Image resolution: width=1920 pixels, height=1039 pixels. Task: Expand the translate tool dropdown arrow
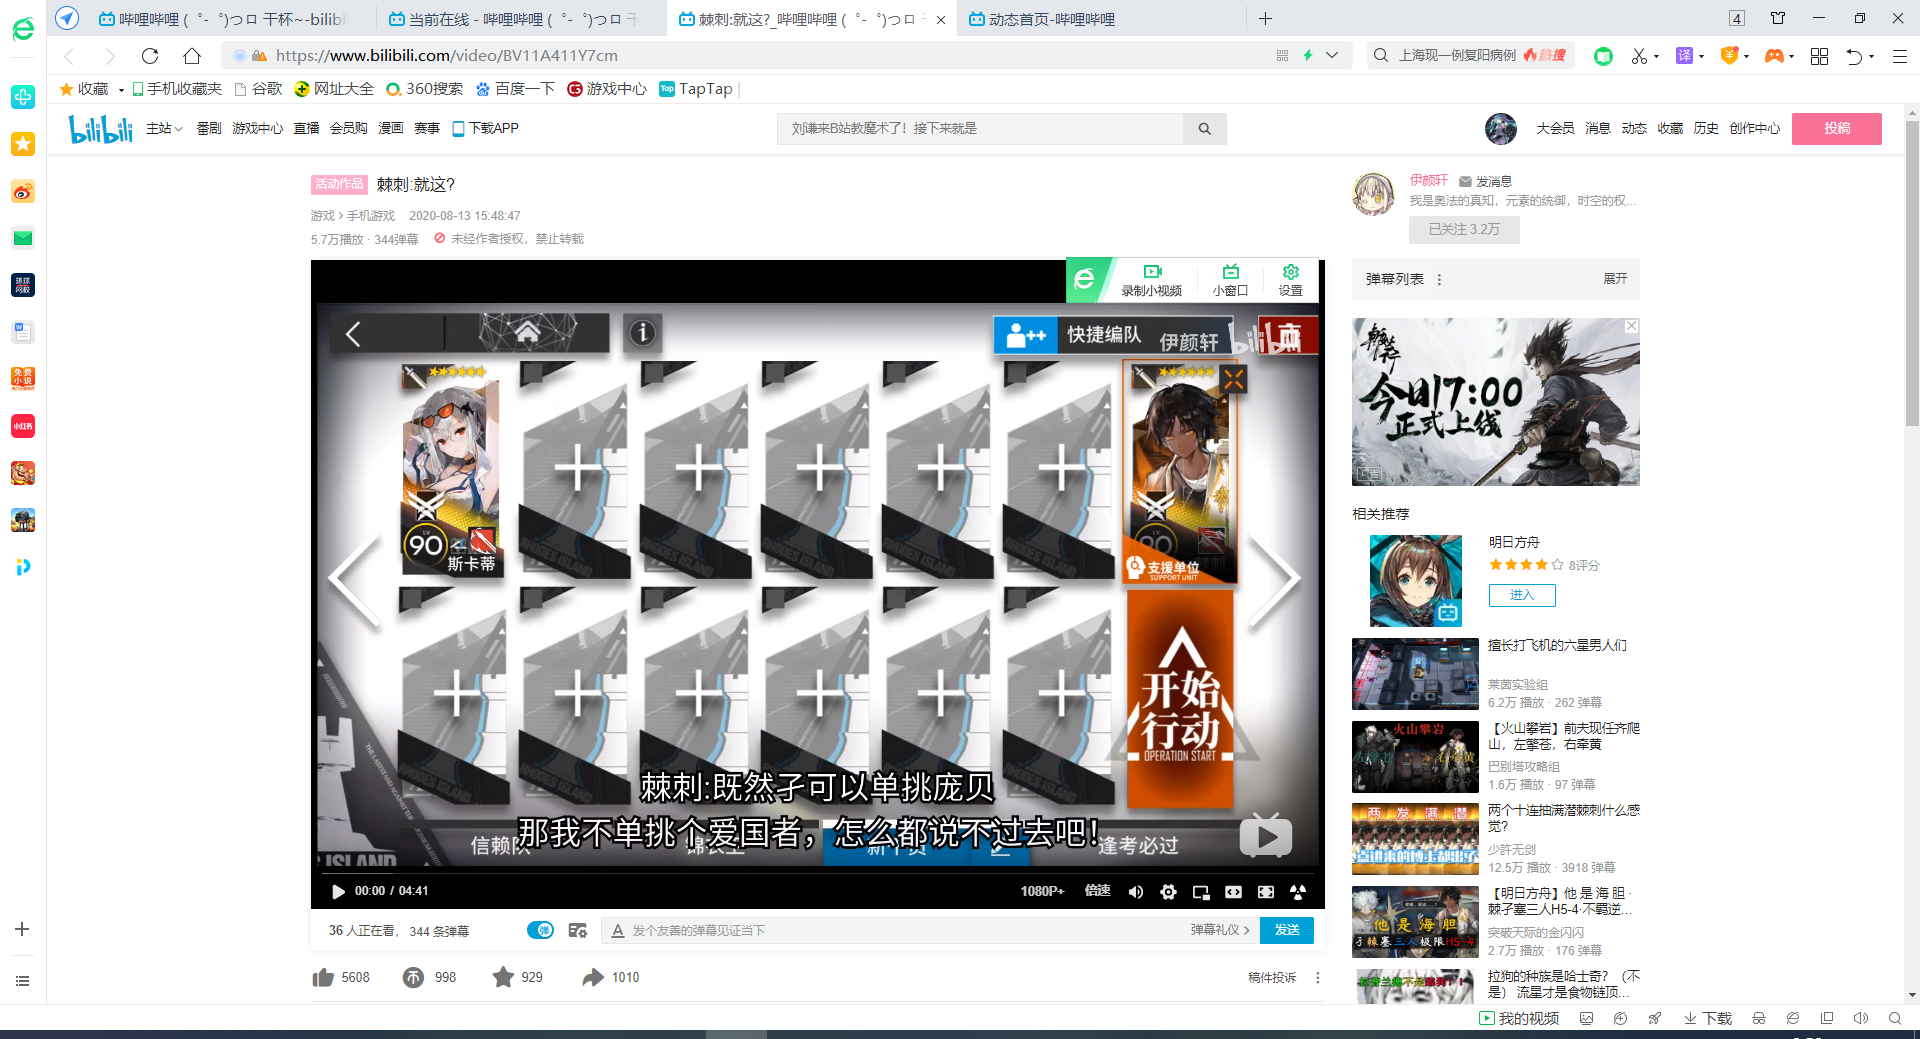(x=1701, y=56)
